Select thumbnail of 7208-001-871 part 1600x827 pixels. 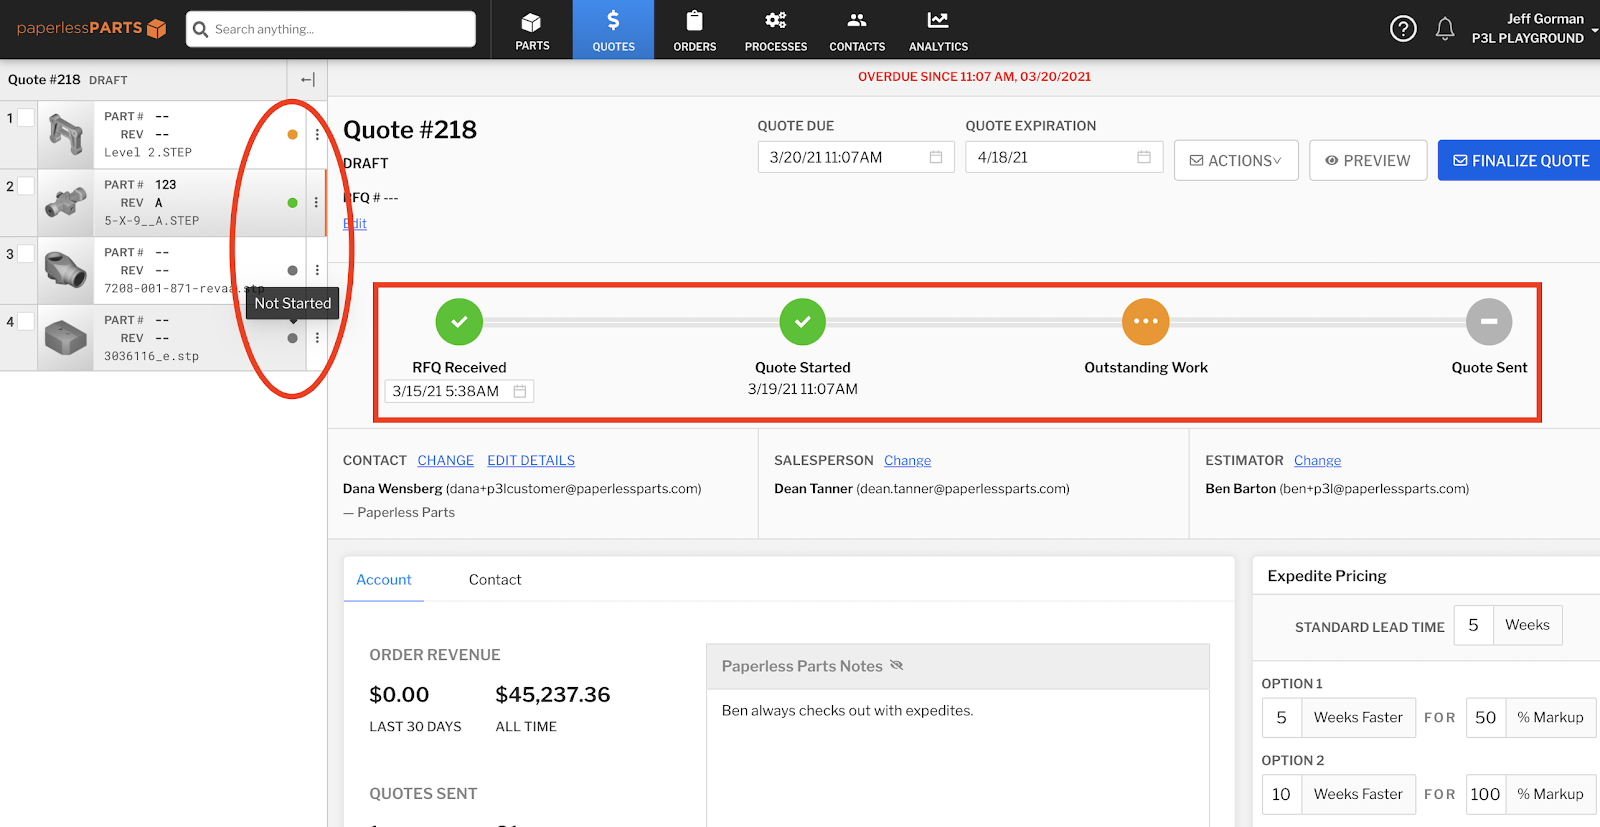65,270
